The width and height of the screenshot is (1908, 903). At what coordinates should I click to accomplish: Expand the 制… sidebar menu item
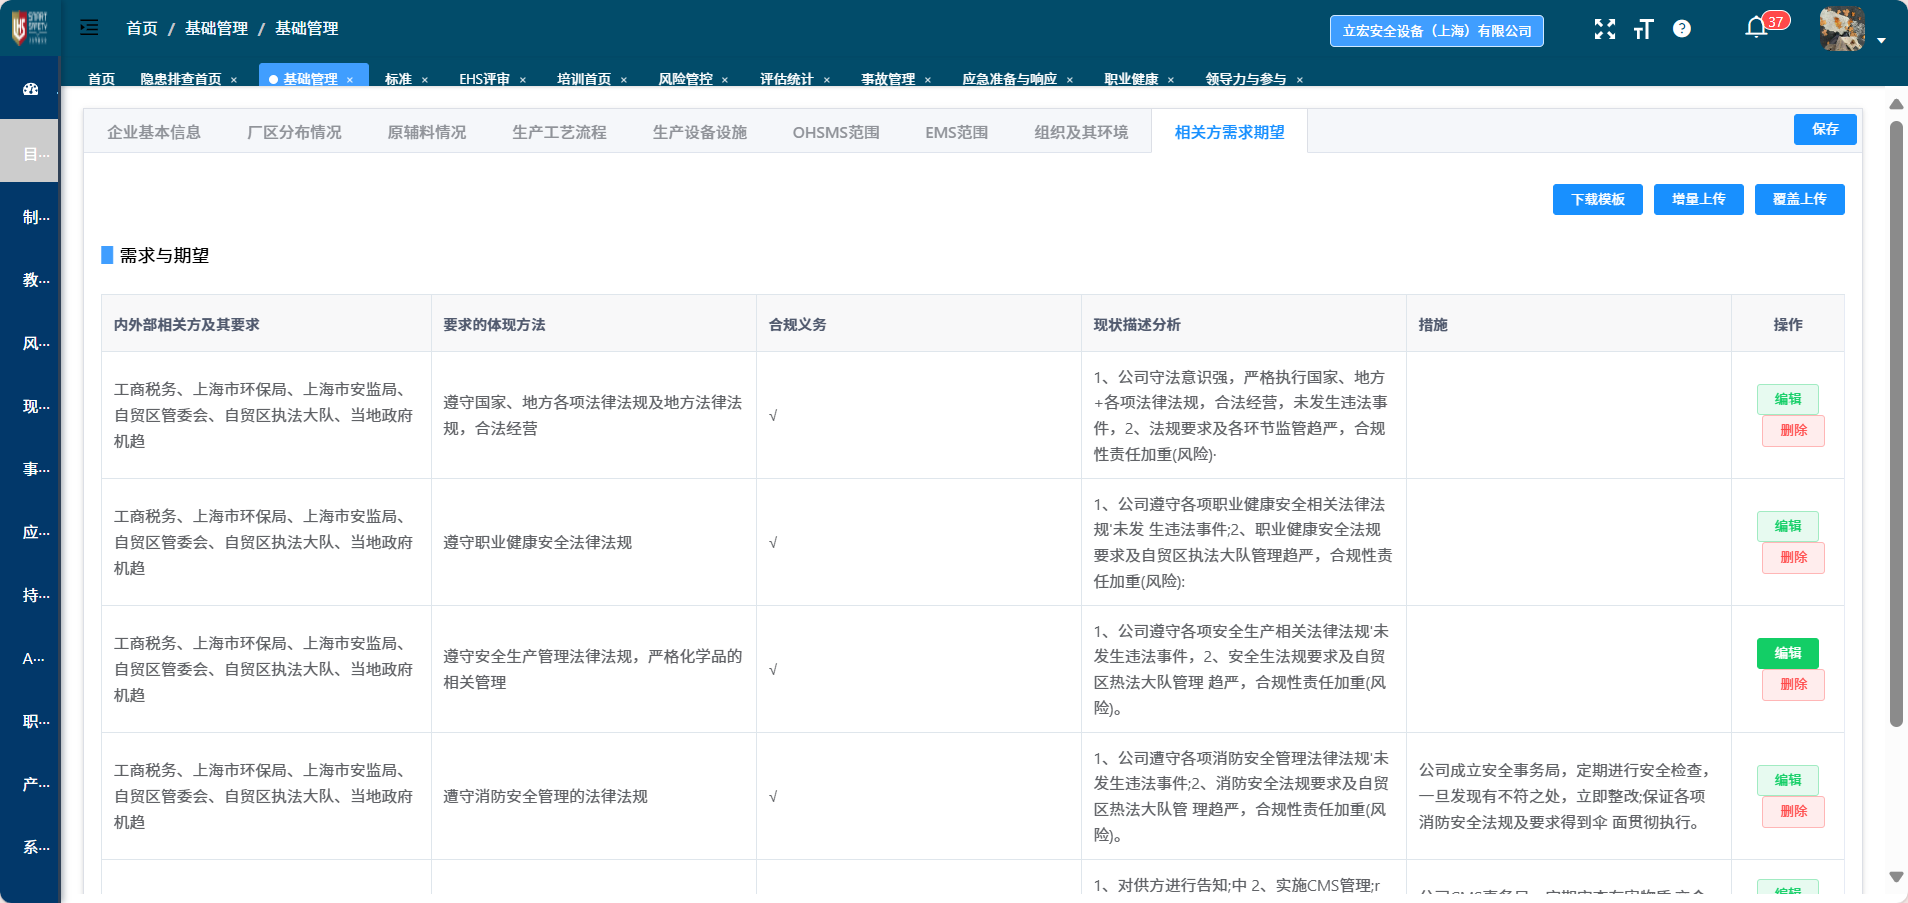pyautogui.click(x=30, y=217)
